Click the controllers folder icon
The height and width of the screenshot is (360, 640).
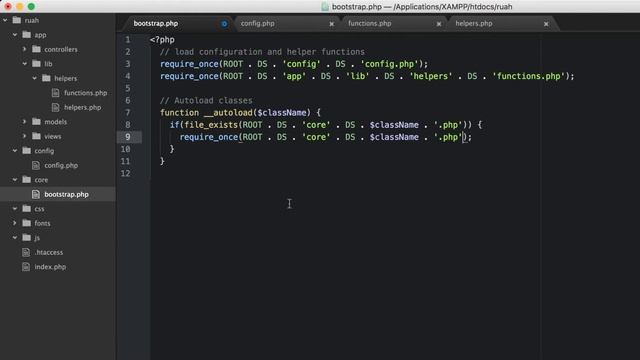[x=36, y=49]
